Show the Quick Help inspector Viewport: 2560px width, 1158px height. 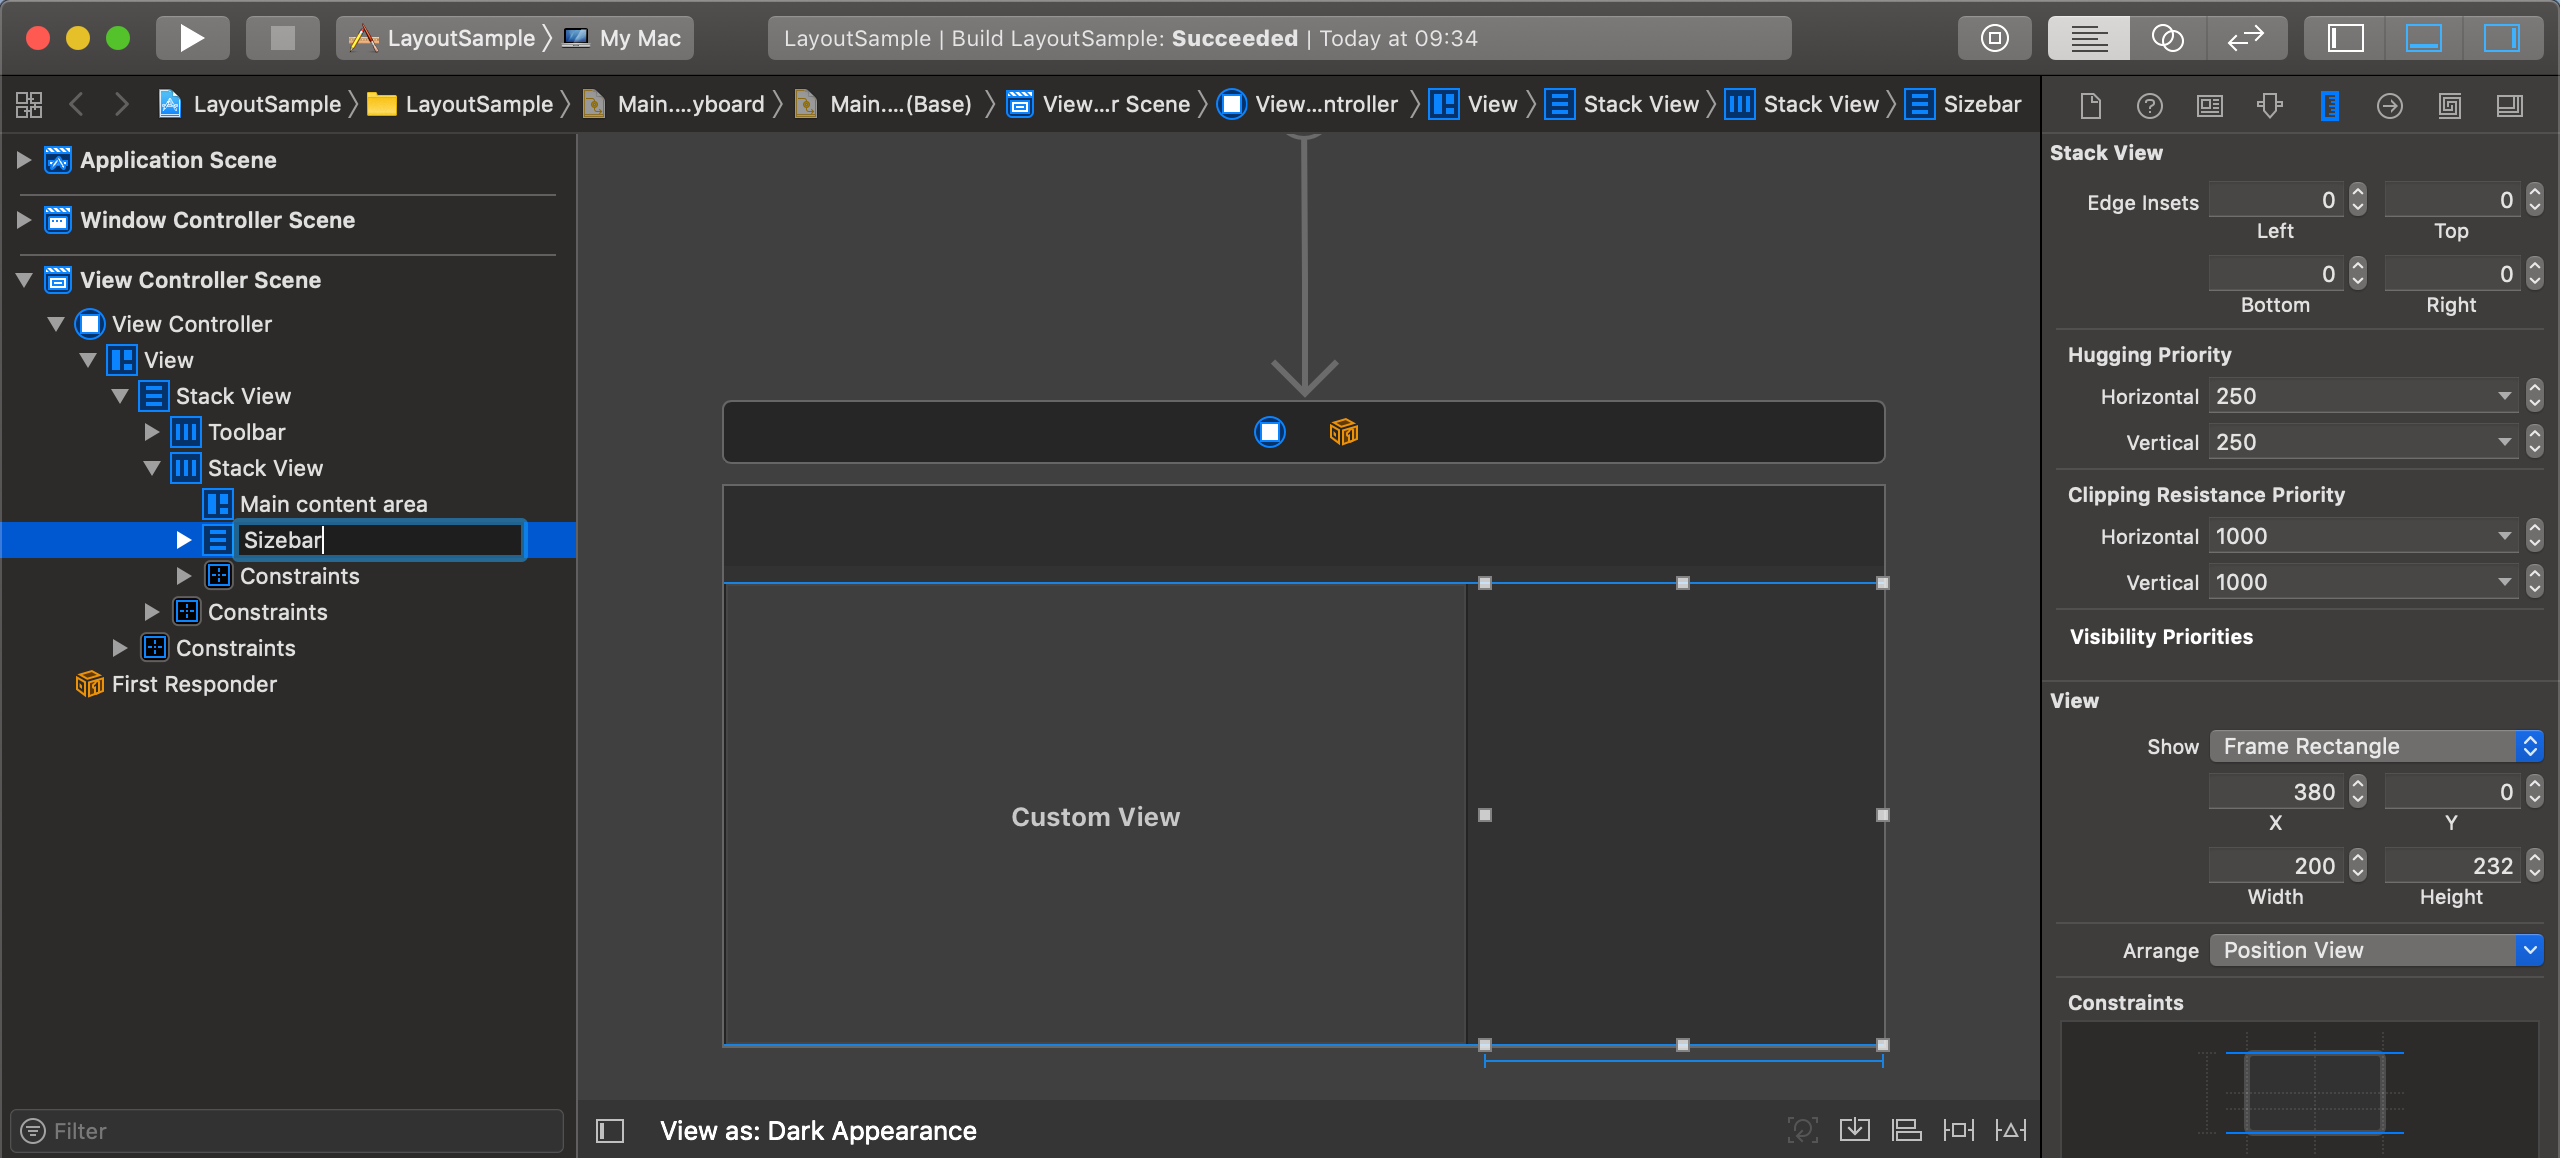pyautogui.click(x=2149, y=105)
